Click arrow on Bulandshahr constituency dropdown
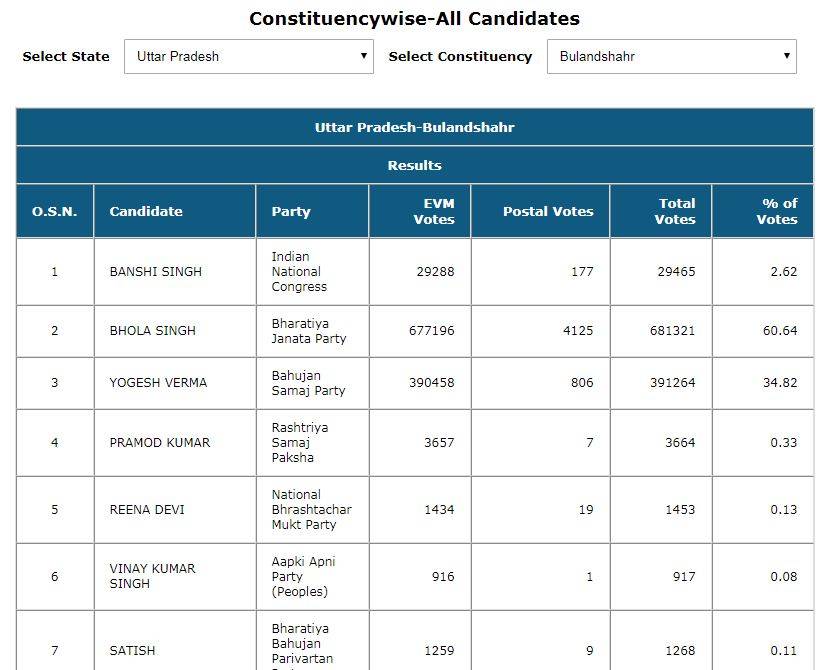Image resolution: width=827 pixels, height=670 pixels. [787, 56]
